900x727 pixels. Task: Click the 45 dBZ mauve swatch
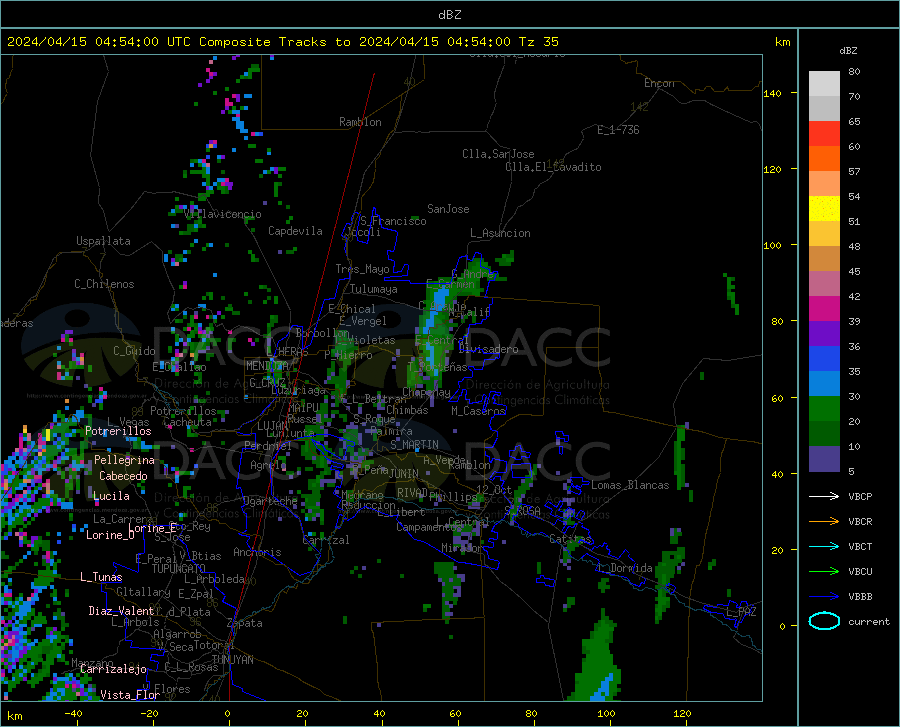(x=824, y=283)
